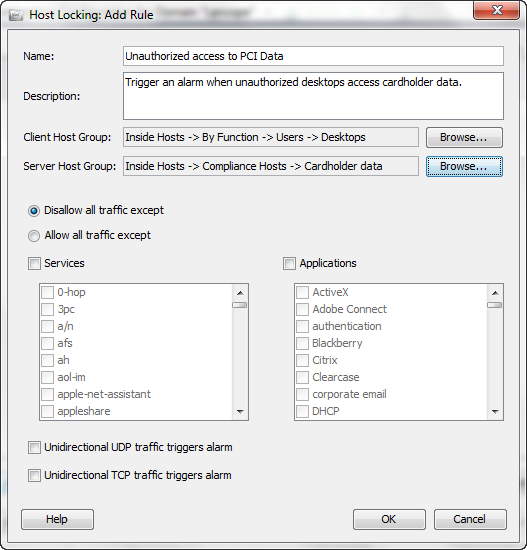Click the Host Locking title bar icon
The width and height of the screenshot is (527, 550).
click(x=15, y=15)
